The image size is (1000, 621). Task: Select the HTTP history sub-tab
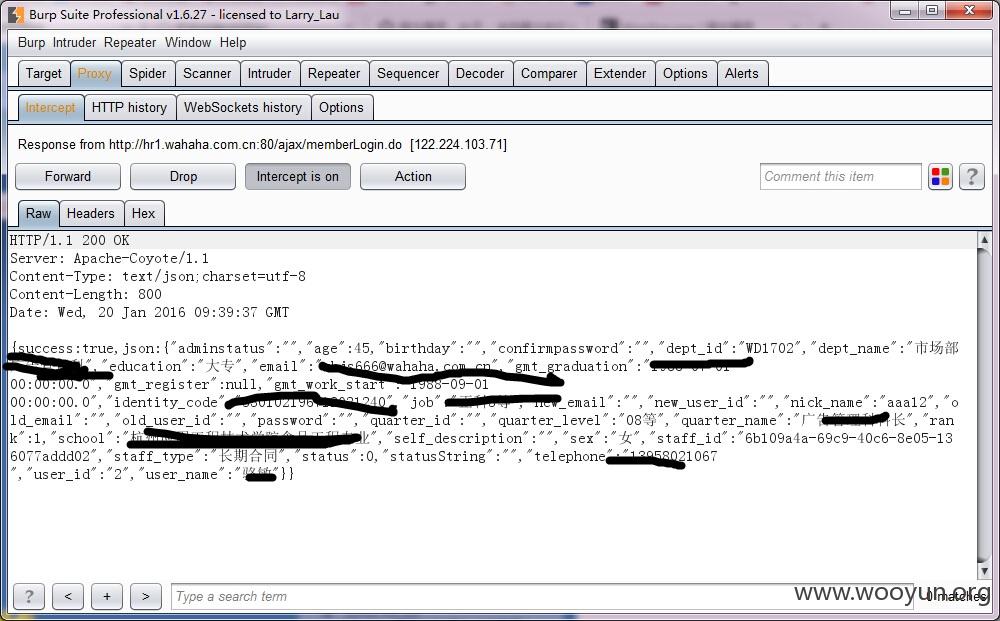coord(129,107)
